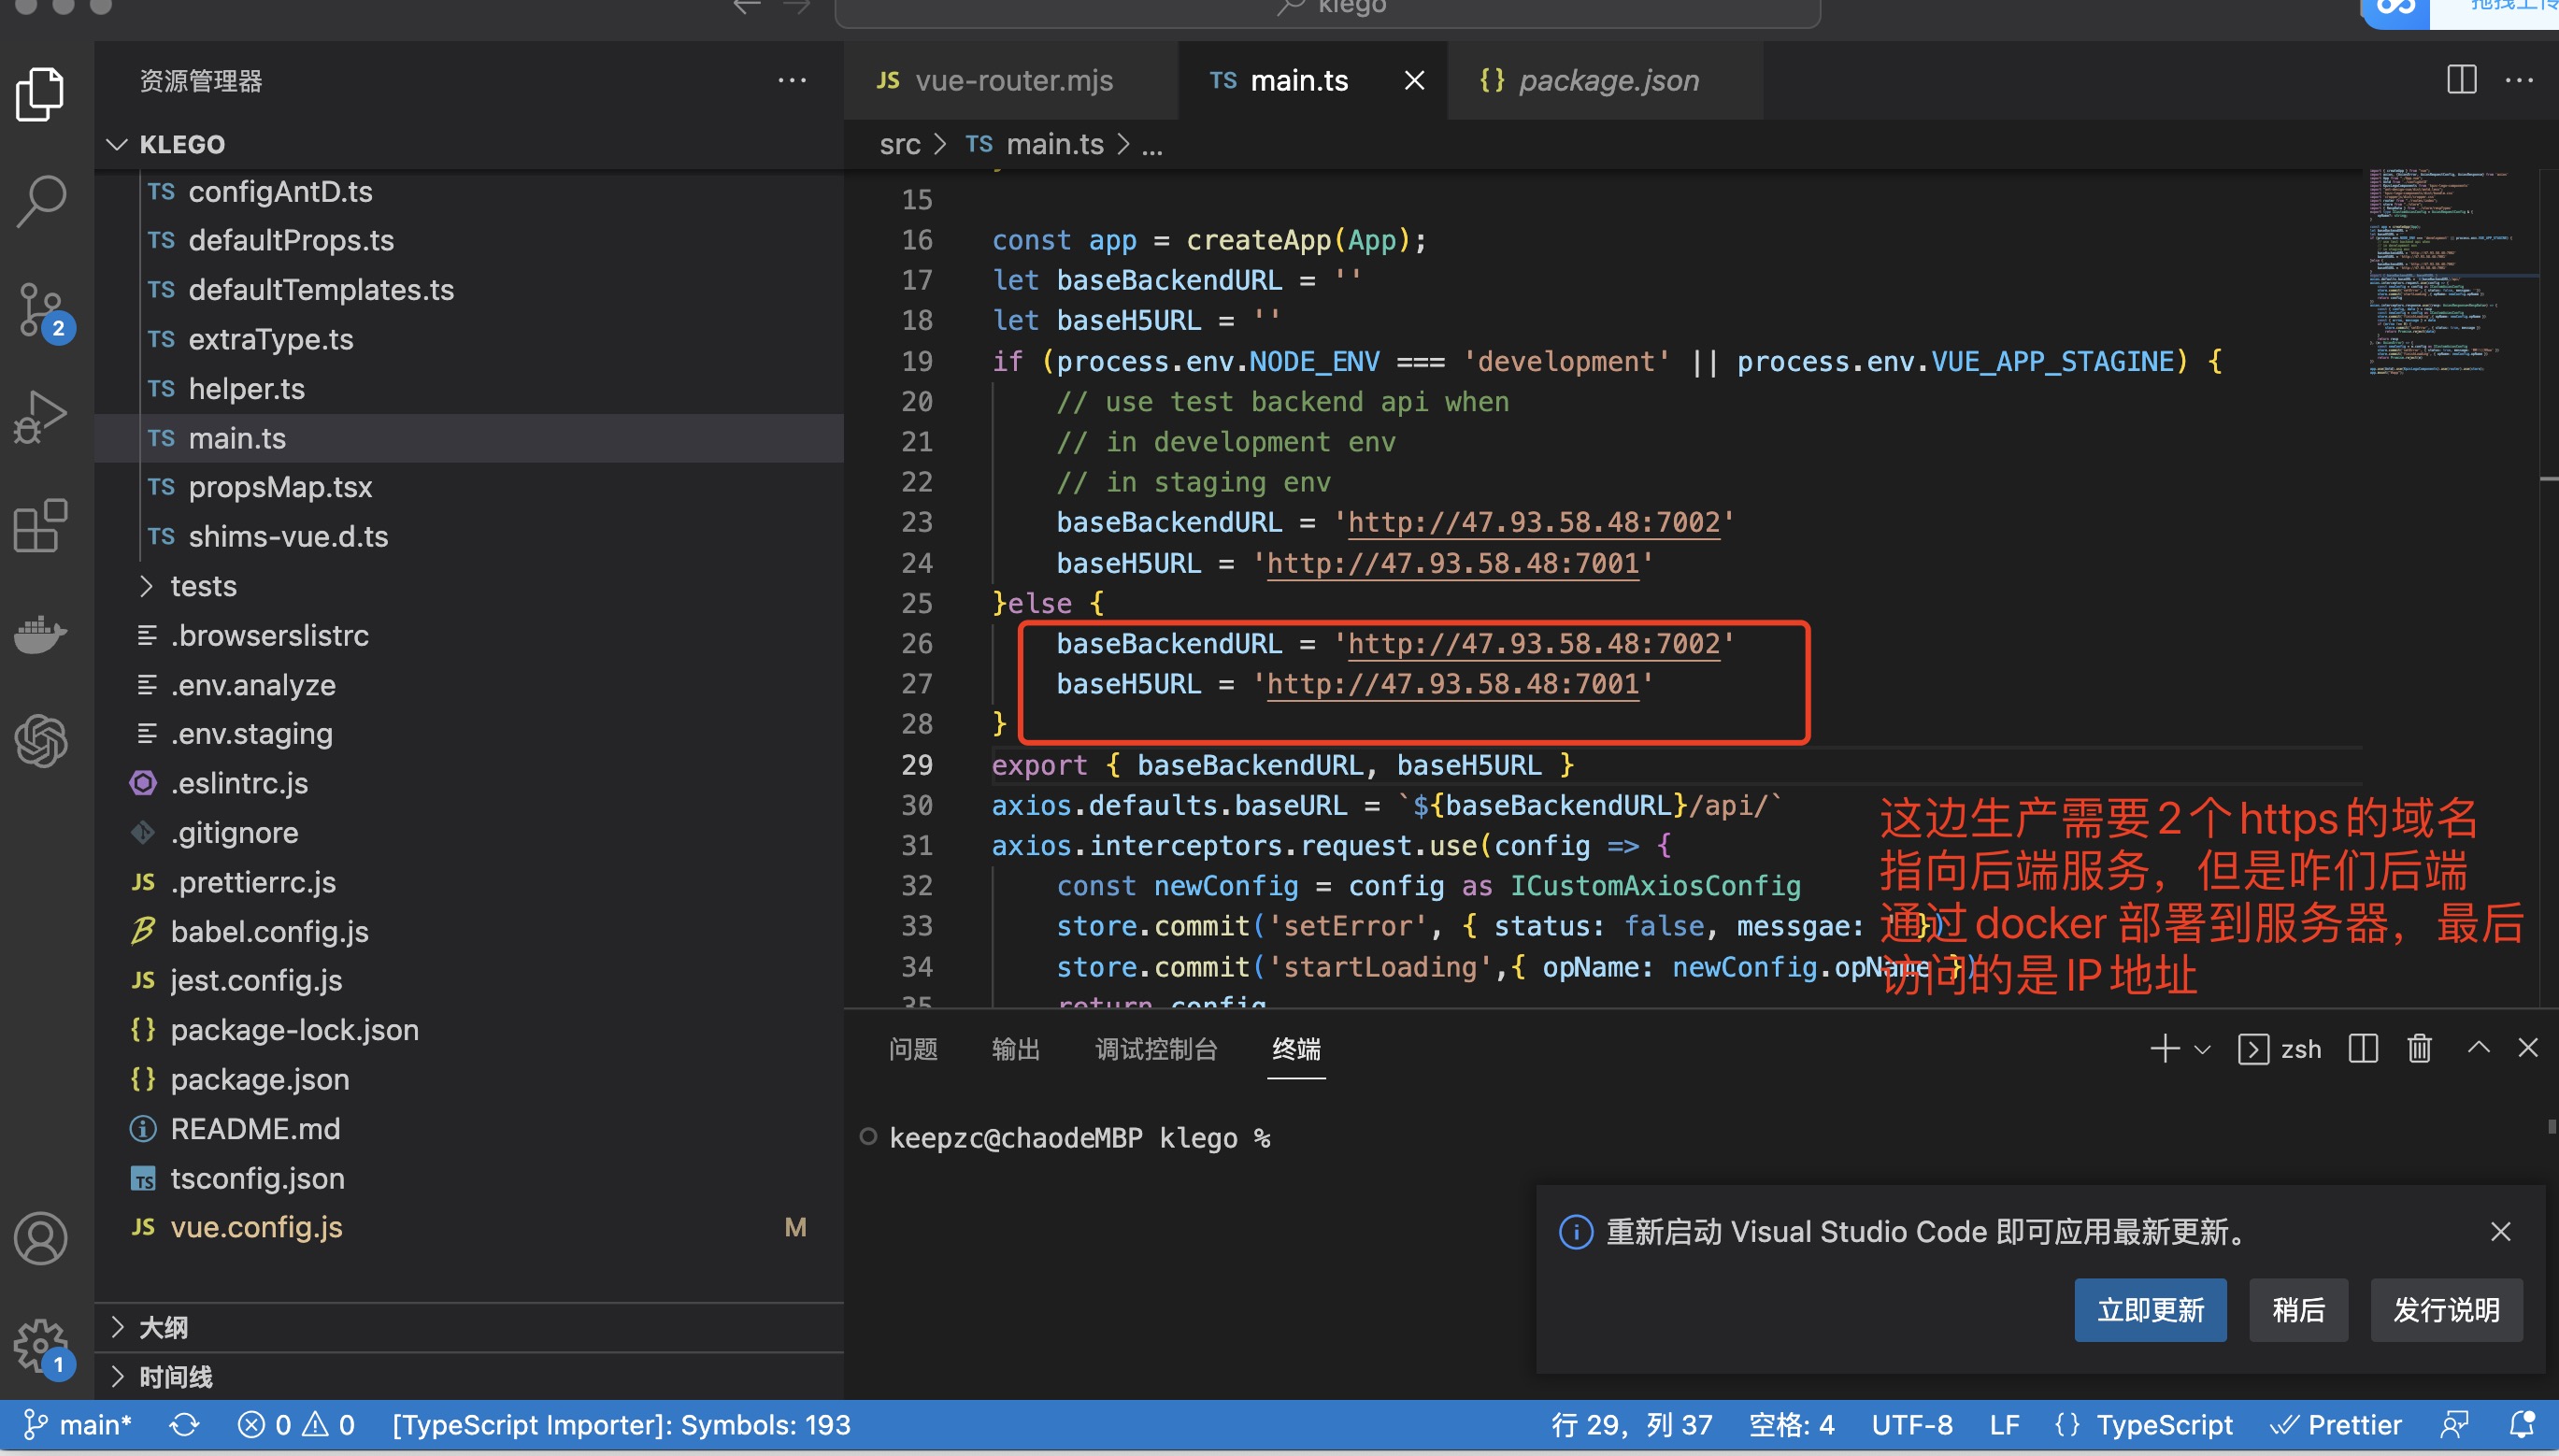Open configAntD.ts in the file tree

[469, 191]
